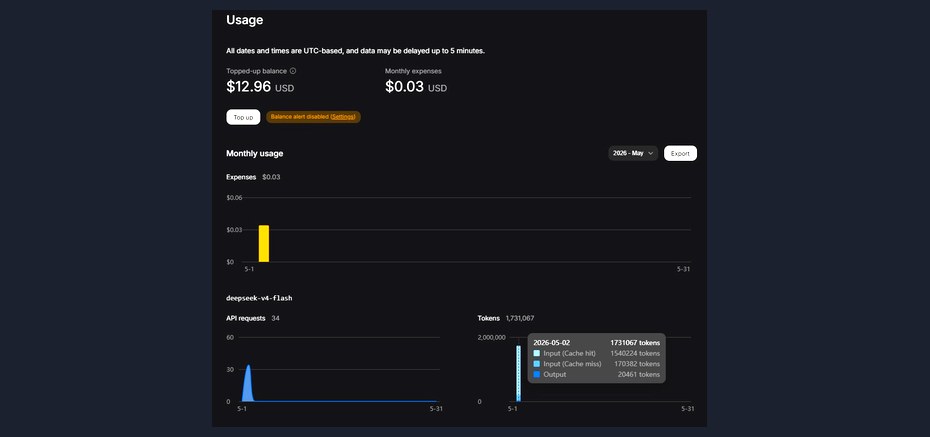Click the info icon beside Topped-up balance
930x437 pixels.
click(x=293, y=71)
